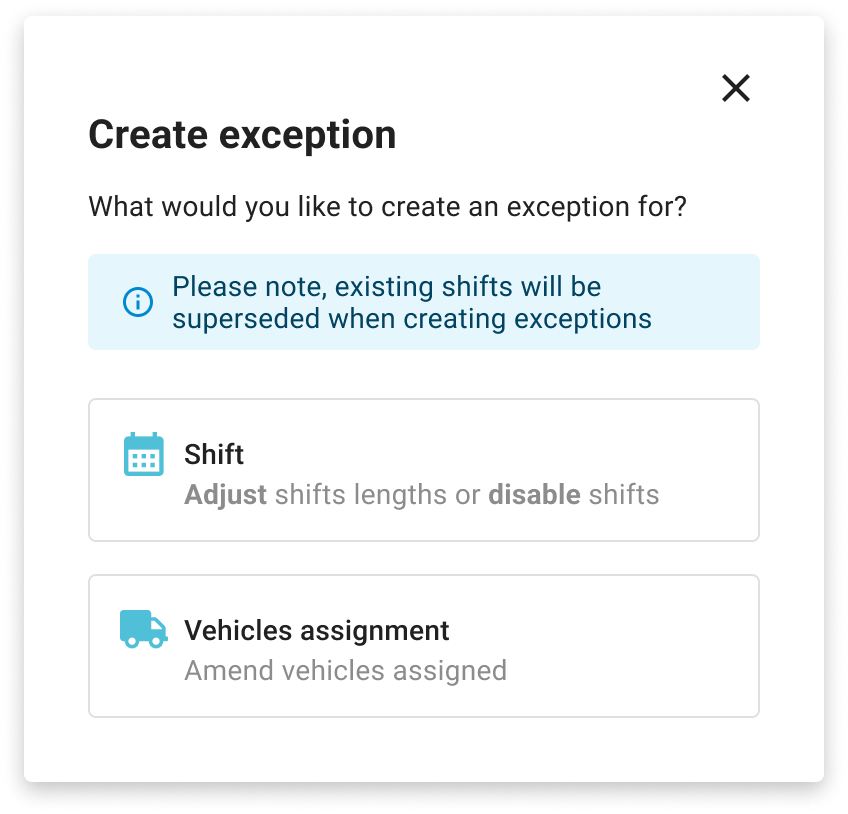Viewport: 848px width, 814px height.
Task: Click the truck icon for Vehicles assignment
Action: click(x=143, y=629)
